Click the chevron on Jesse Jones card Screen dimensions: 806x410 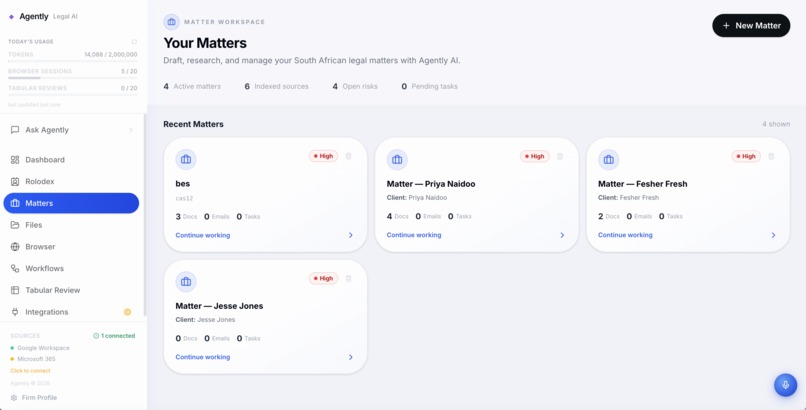(x=351, y=357)
